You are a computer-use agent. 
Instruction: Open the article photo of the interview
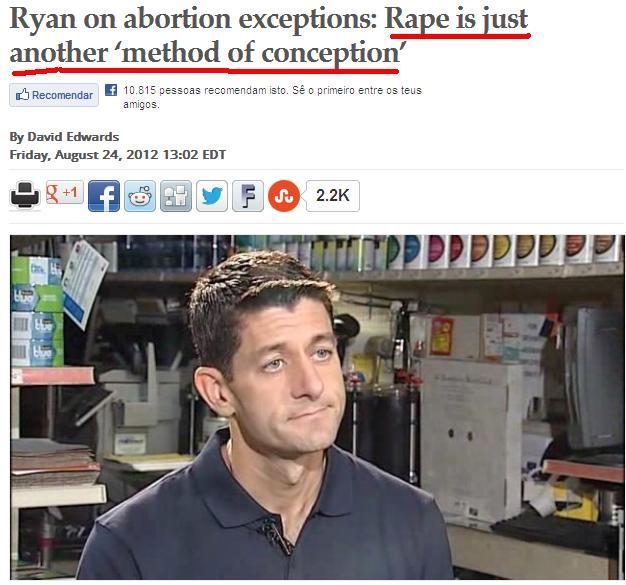point(317,407)
